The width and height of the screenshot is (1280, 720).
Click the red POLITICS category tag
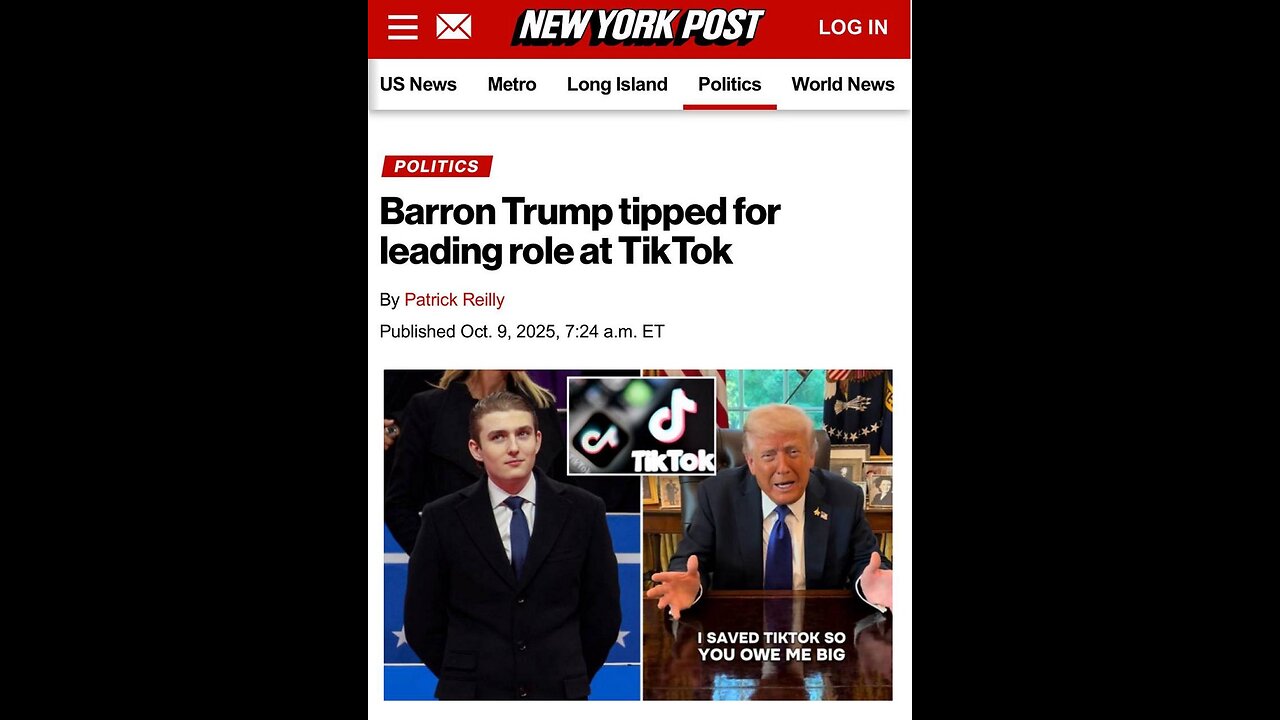click(x=437, y=166)
